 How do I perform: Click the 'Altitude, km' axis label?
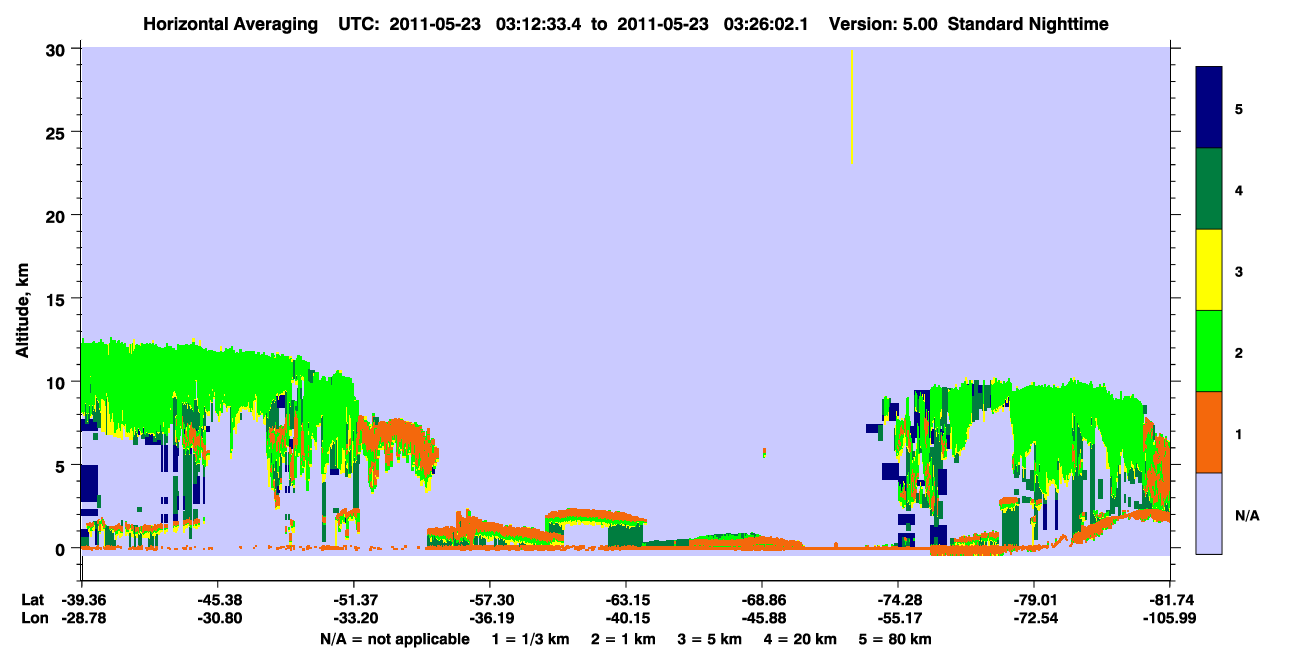click(22, 310)
